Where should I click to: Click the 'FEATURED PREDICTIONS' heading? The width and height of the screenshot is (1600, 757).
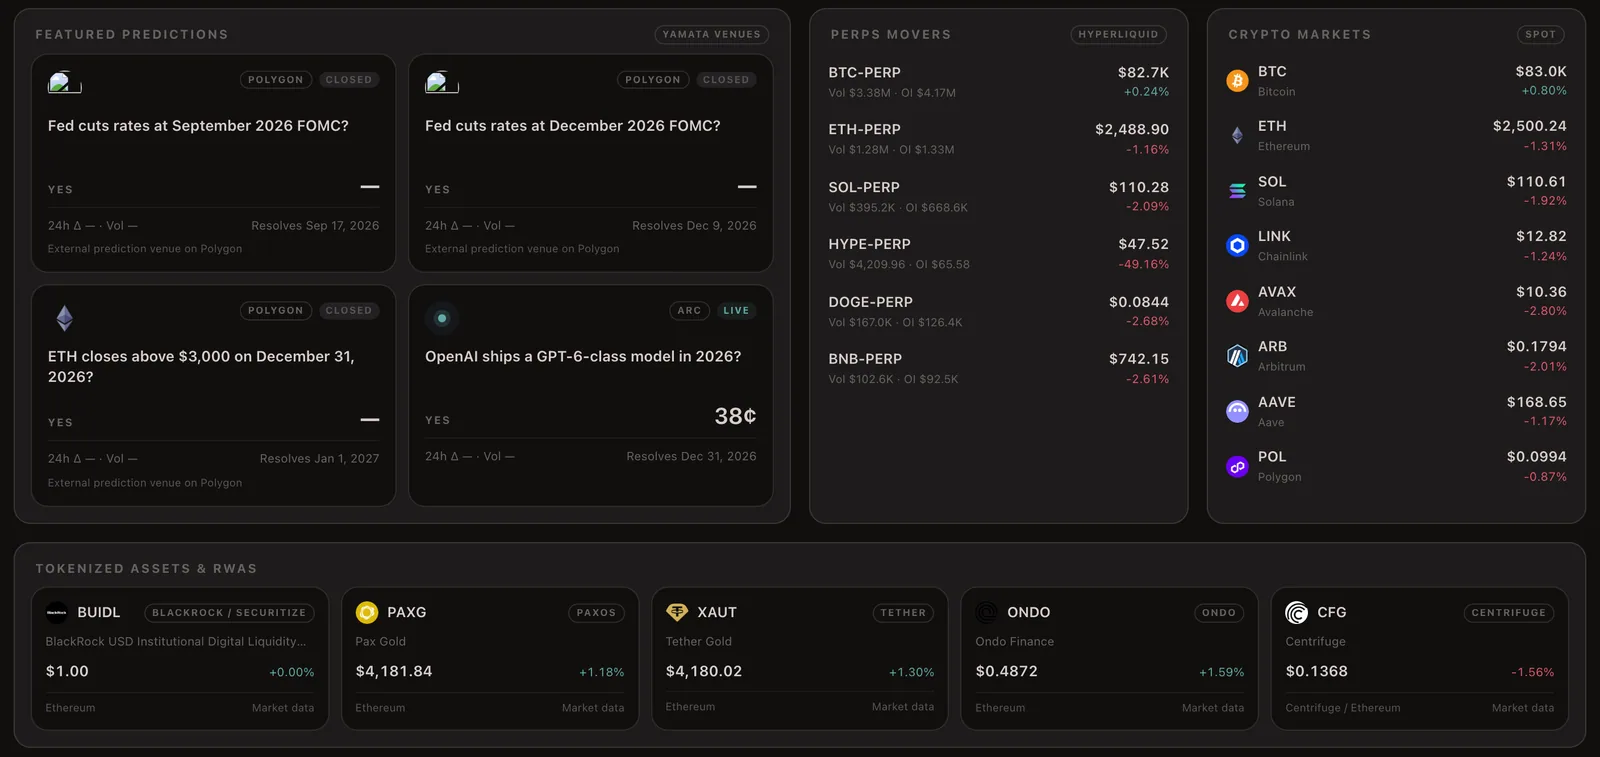point(132,35)
